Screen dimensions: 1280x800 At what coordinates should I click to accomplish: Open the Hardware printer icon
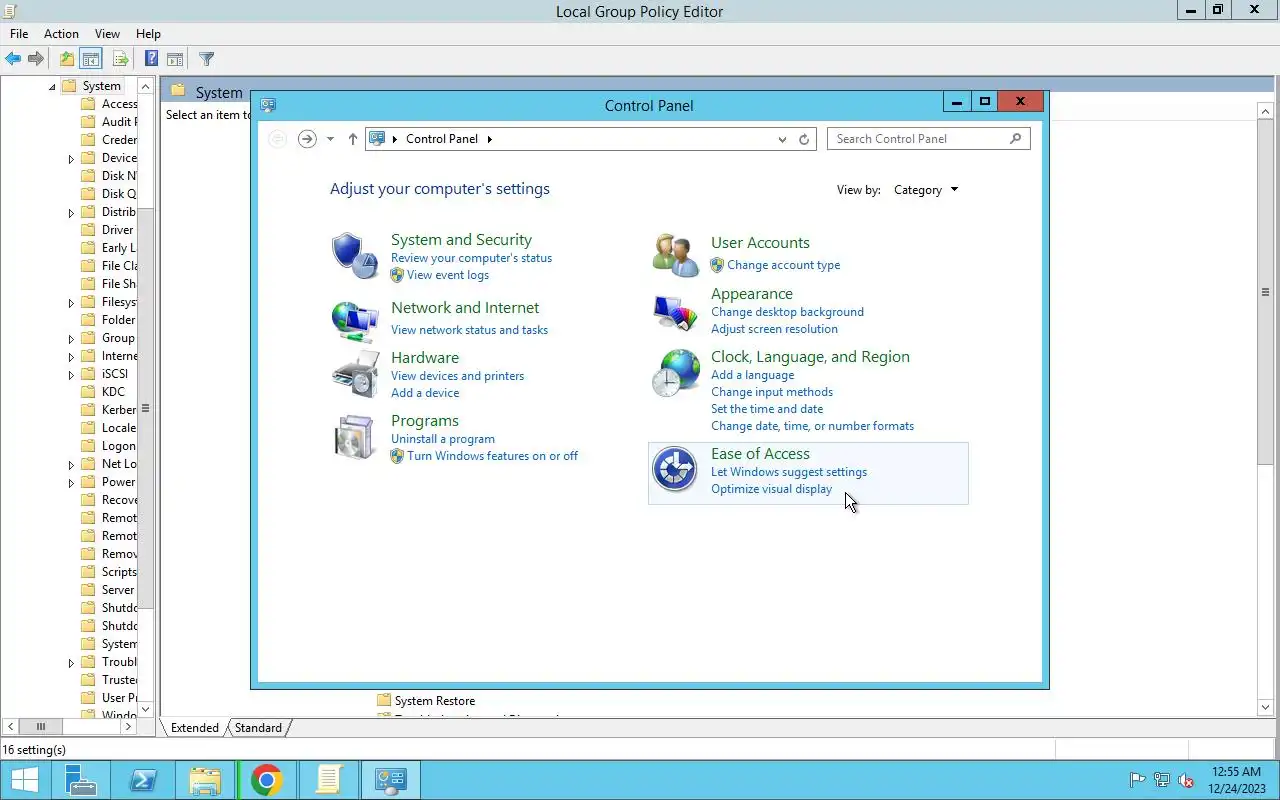point(355,374)
